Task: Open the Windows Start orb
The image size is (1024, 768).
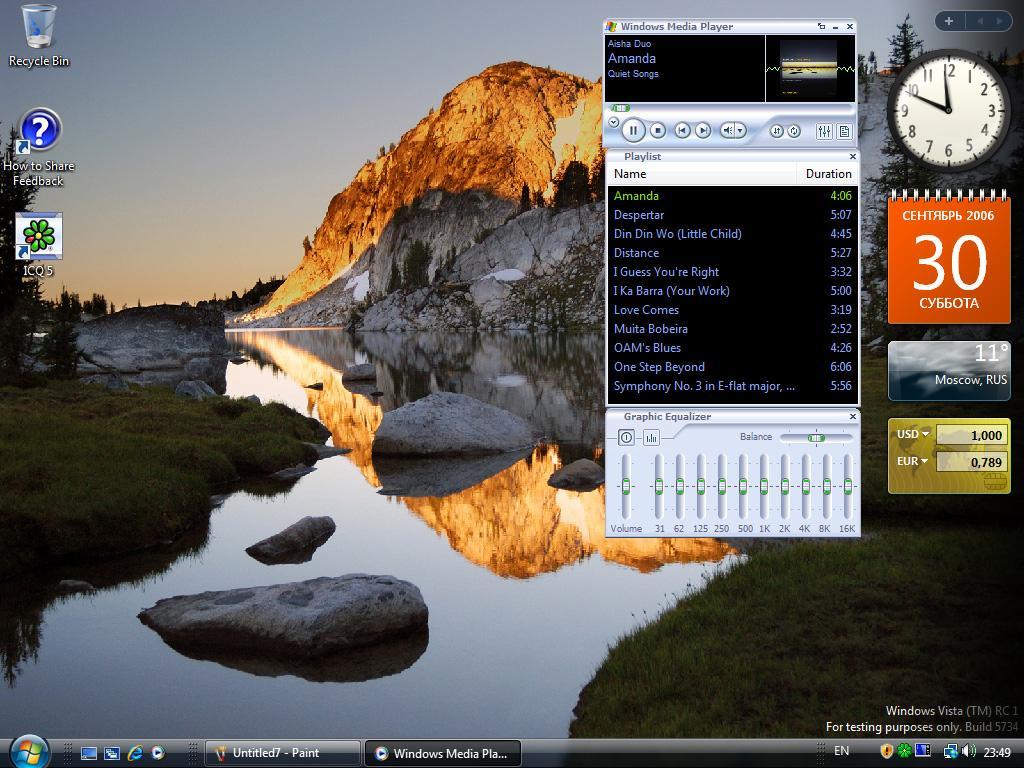Action: (29, 752)
